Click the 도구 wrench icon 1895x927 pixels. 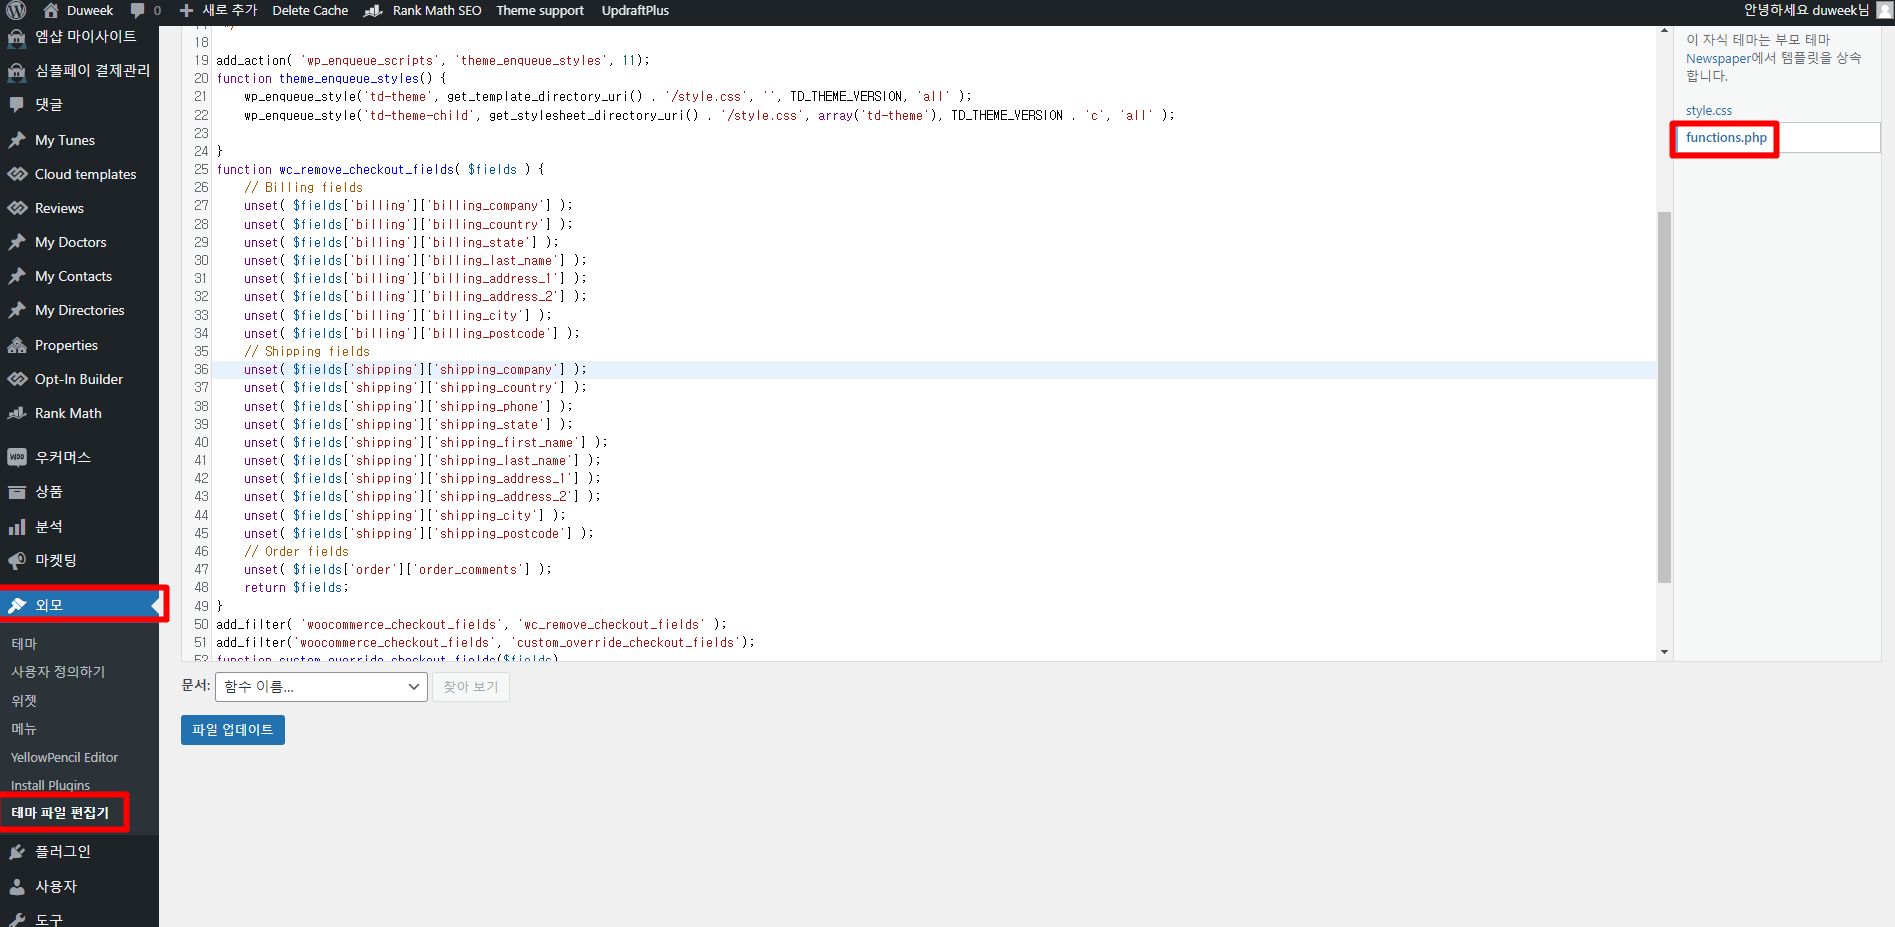coord(17,919)
